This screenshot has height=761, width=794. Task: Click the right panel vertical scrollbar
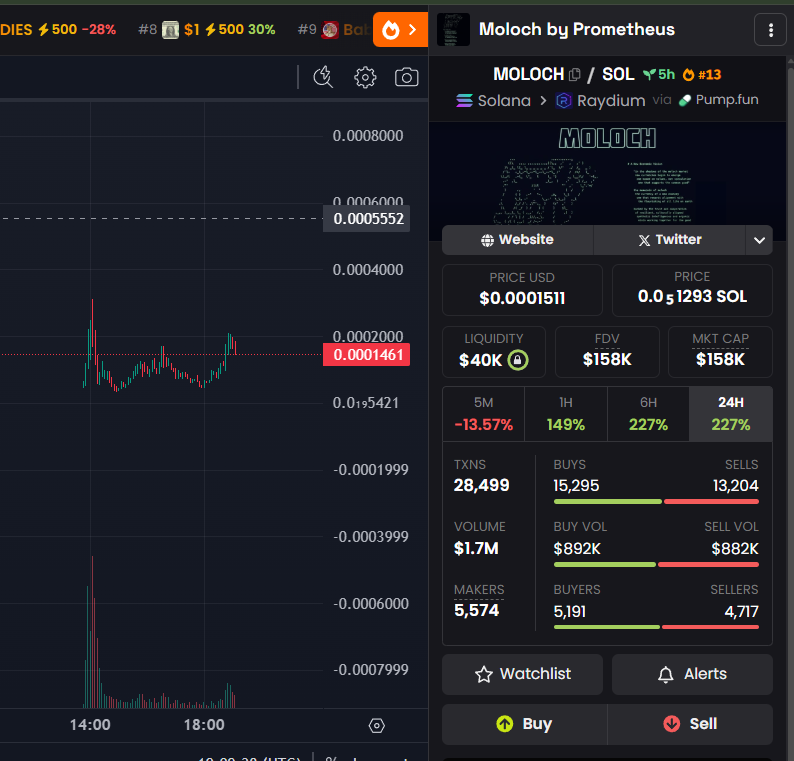click(790, 405)
